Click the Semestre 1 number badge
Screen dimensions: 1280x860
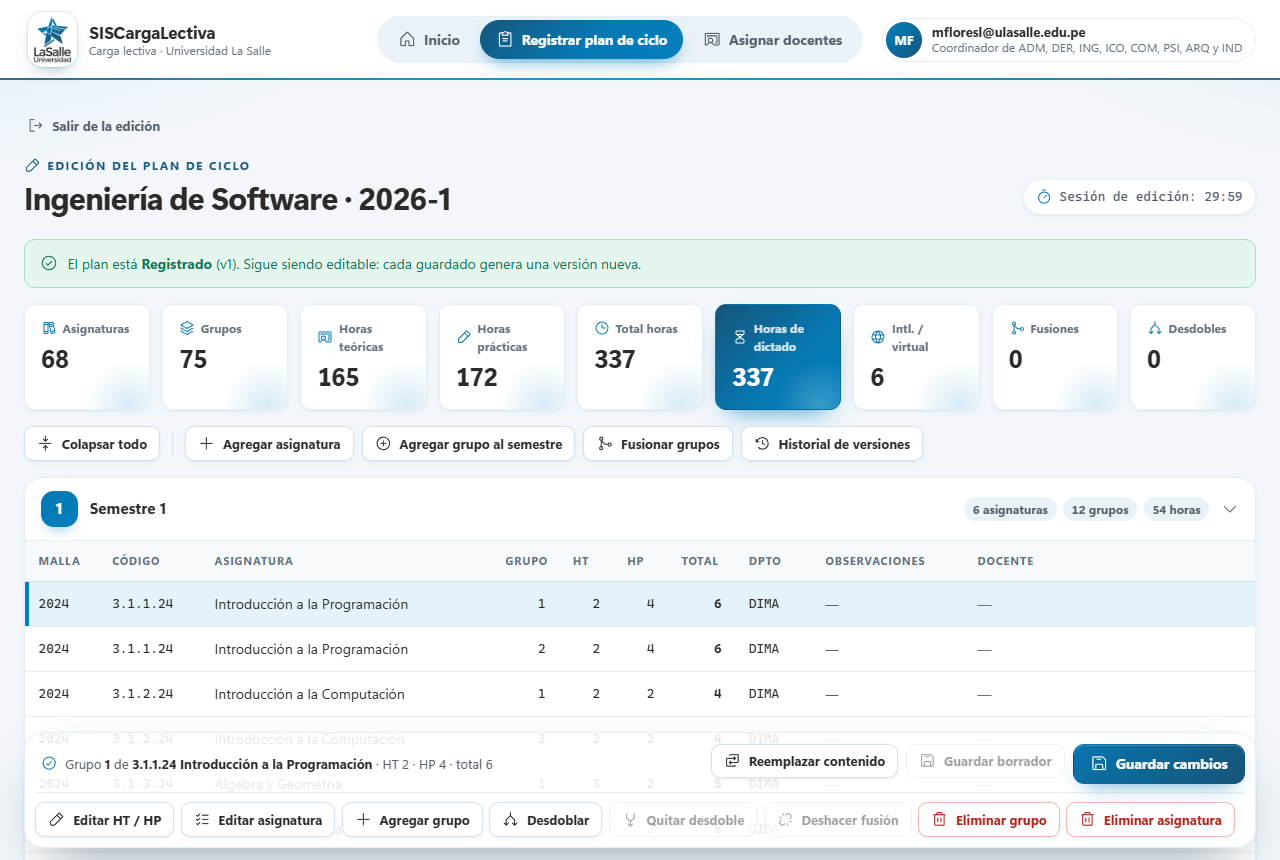coord(59,509)
